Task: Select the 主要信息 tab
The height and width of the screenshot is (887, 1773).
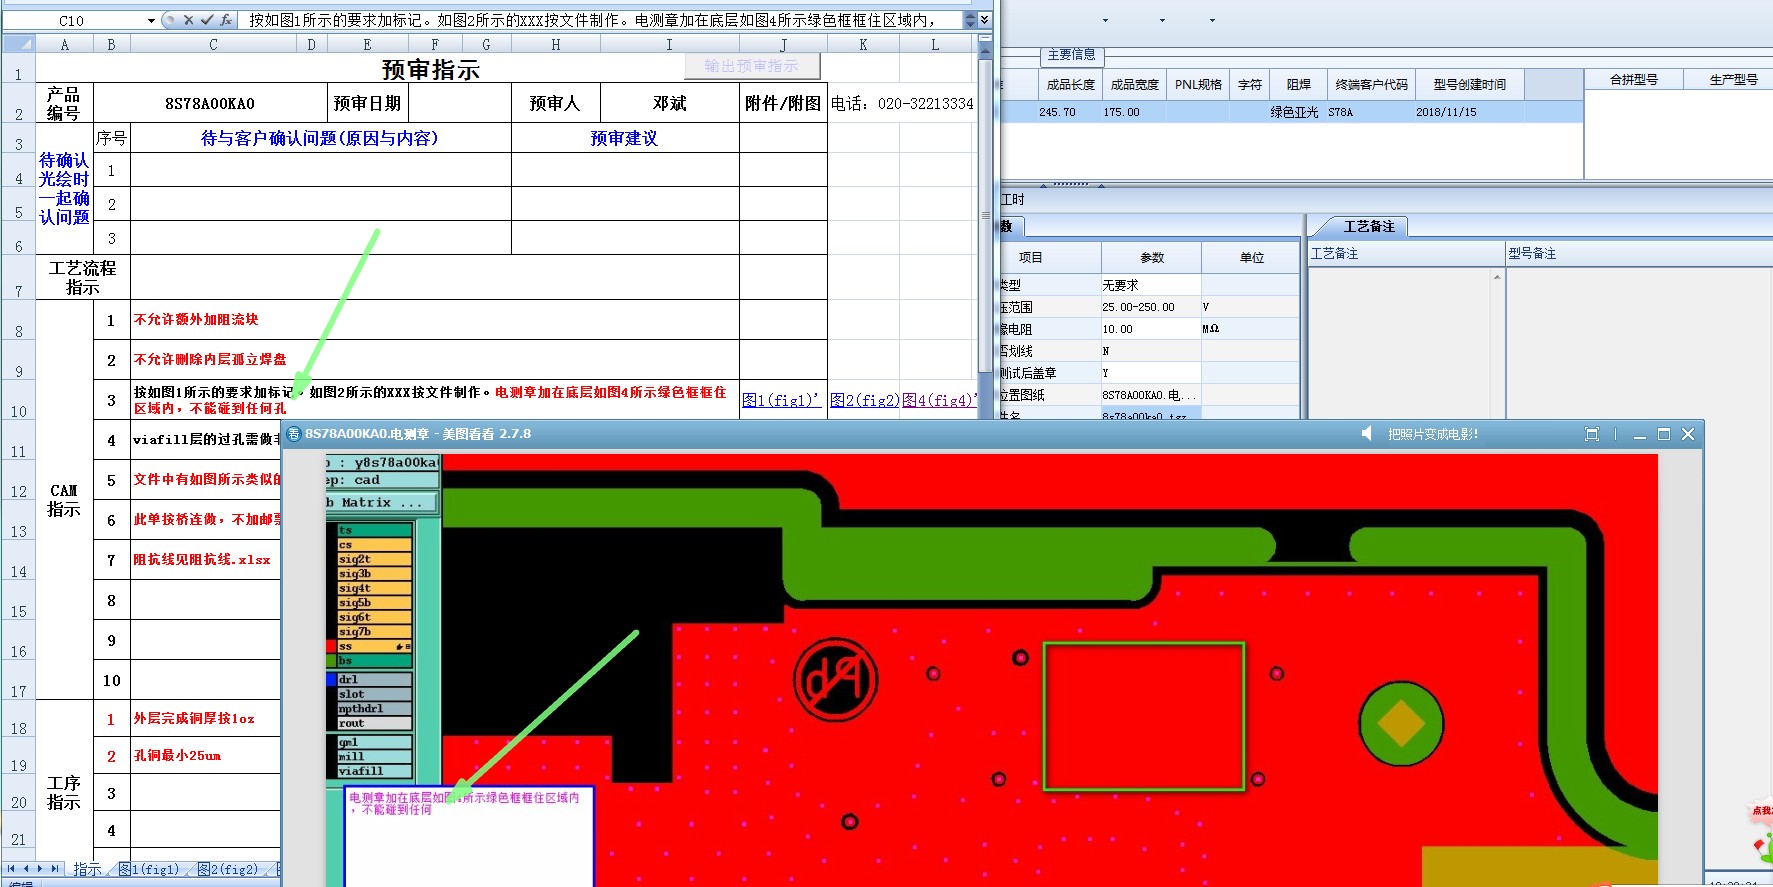Action: coord(1071,55)
